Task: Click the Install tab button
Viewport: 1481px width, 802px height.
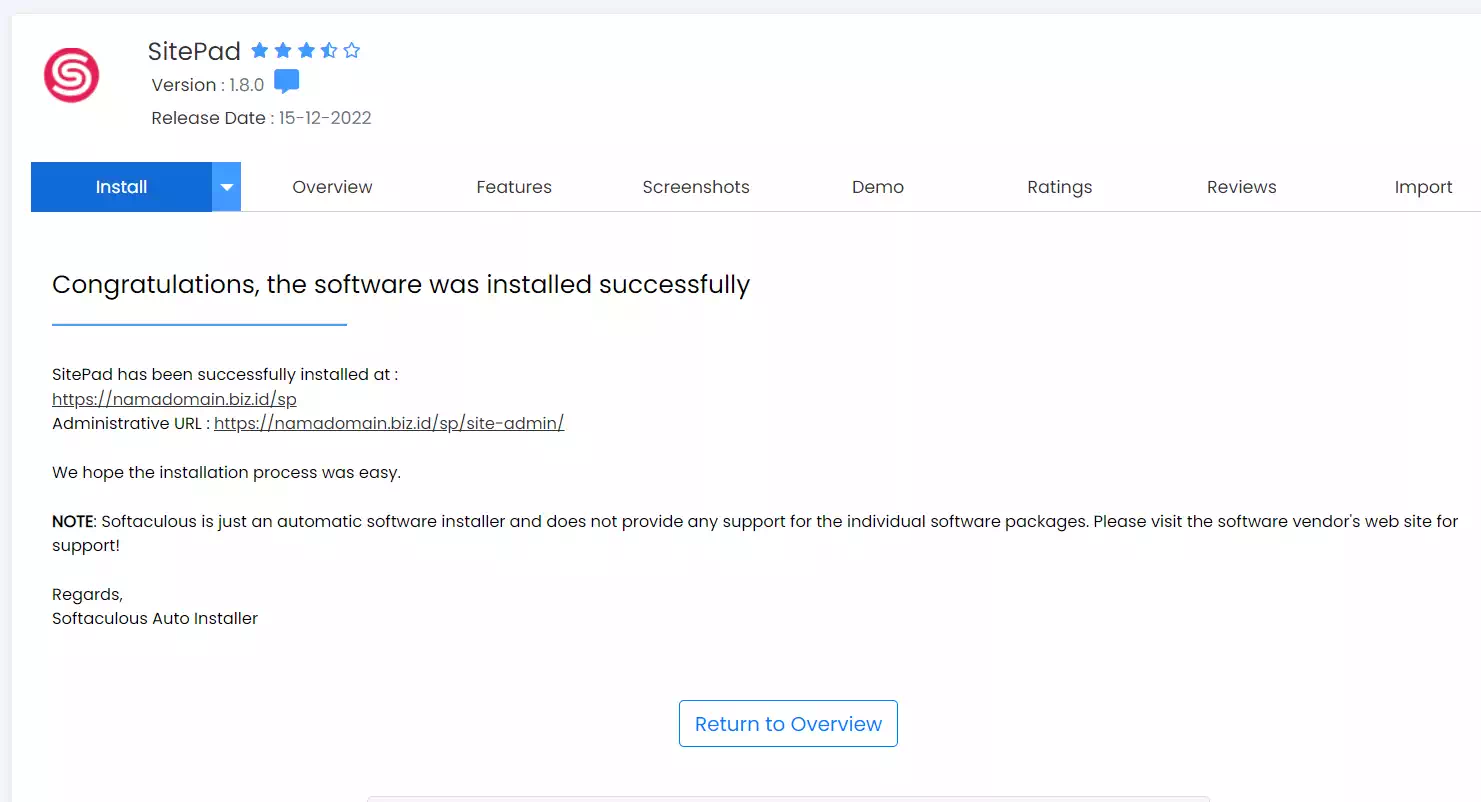Action: [x=121, y=187]
